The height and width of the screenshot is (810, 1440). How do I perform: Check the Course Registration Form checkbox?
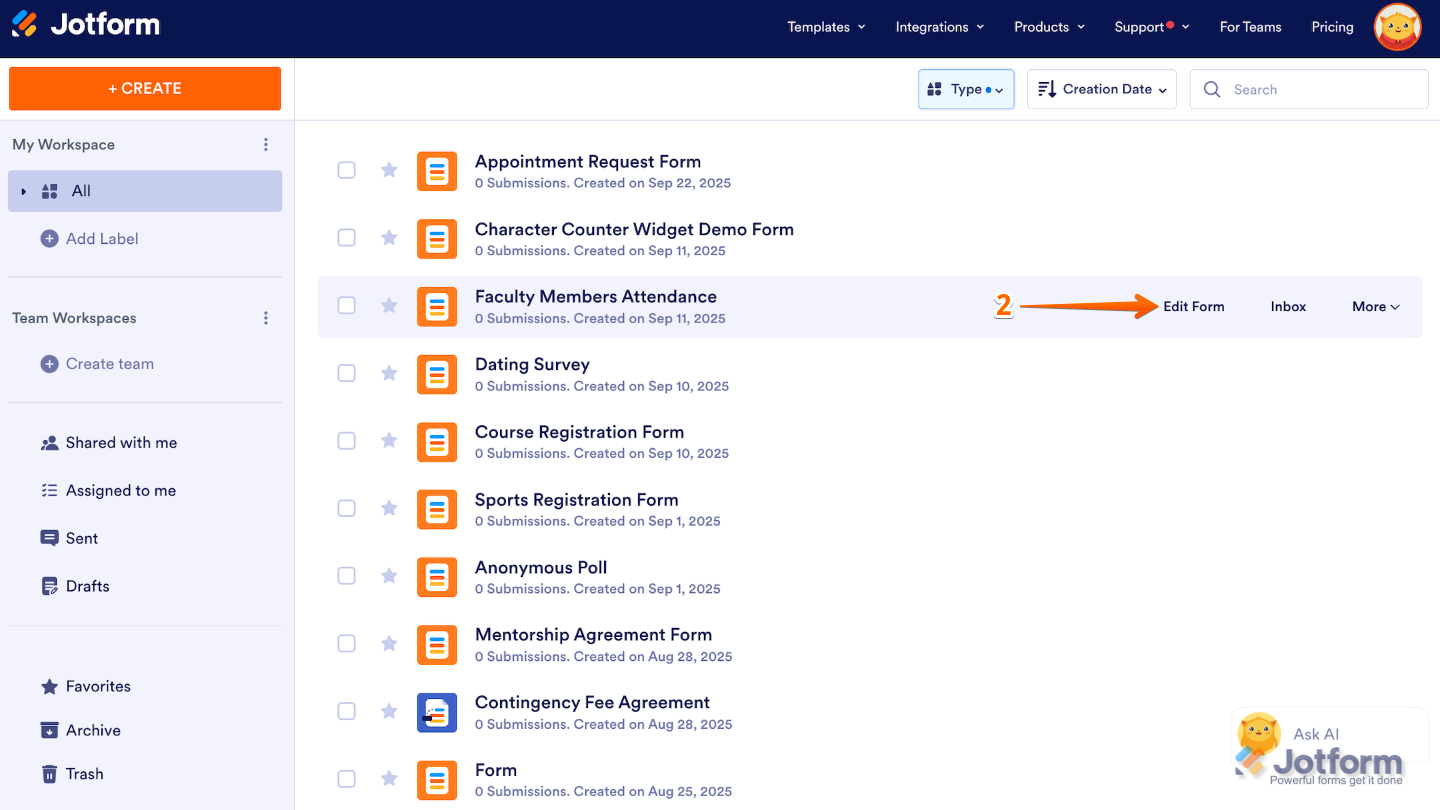[x=346, y=441]
